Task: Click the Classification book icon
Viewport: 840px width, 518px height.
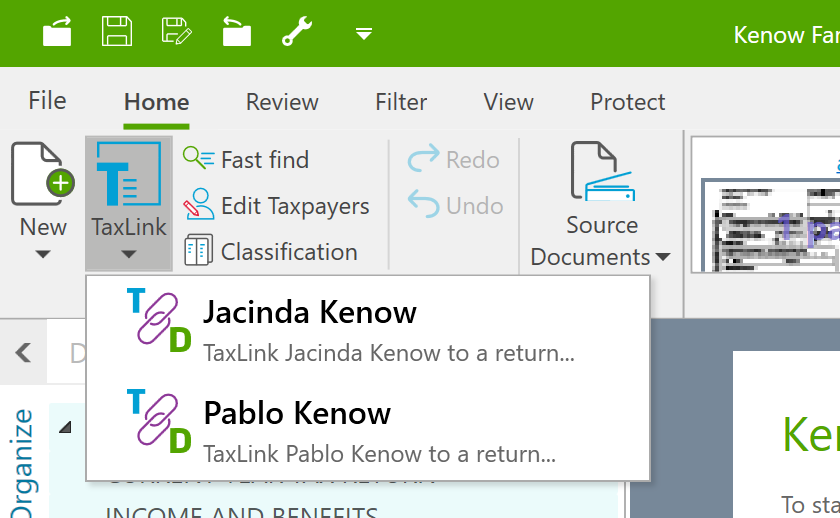Action: 198,250
